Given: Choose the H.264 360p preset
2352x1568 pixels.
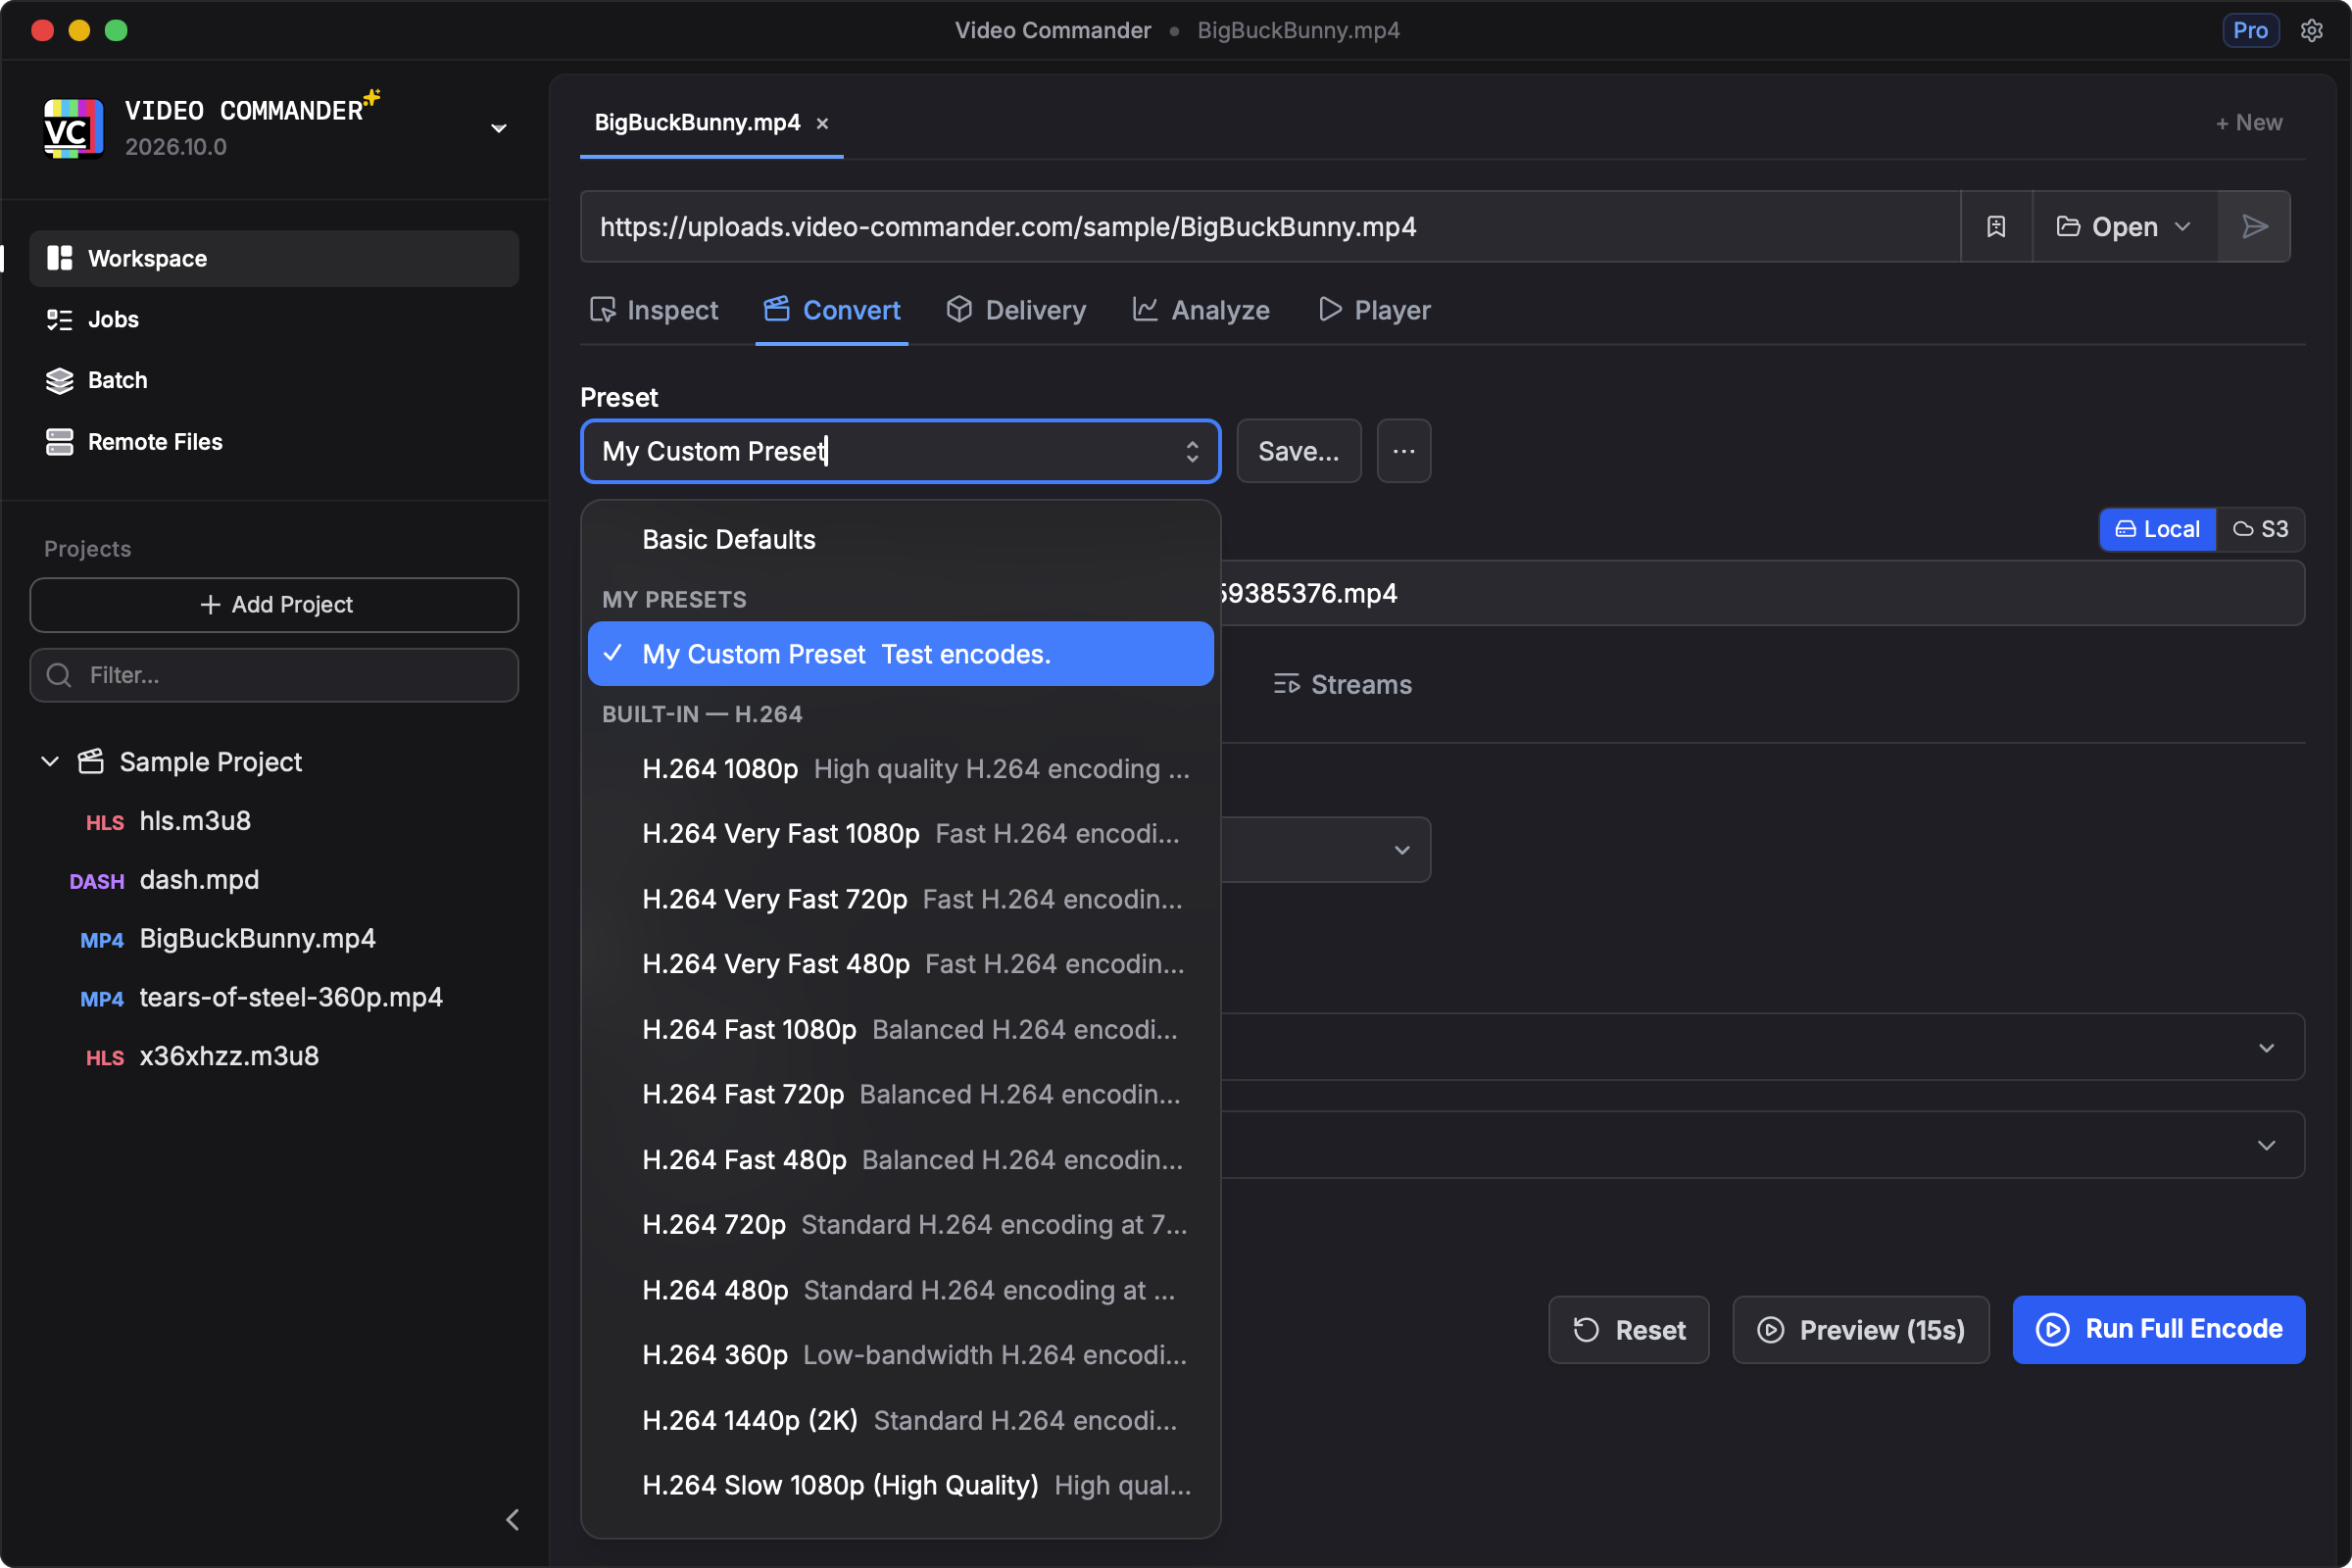Looking at the screenshot, I should click(x=900, y=1355).
